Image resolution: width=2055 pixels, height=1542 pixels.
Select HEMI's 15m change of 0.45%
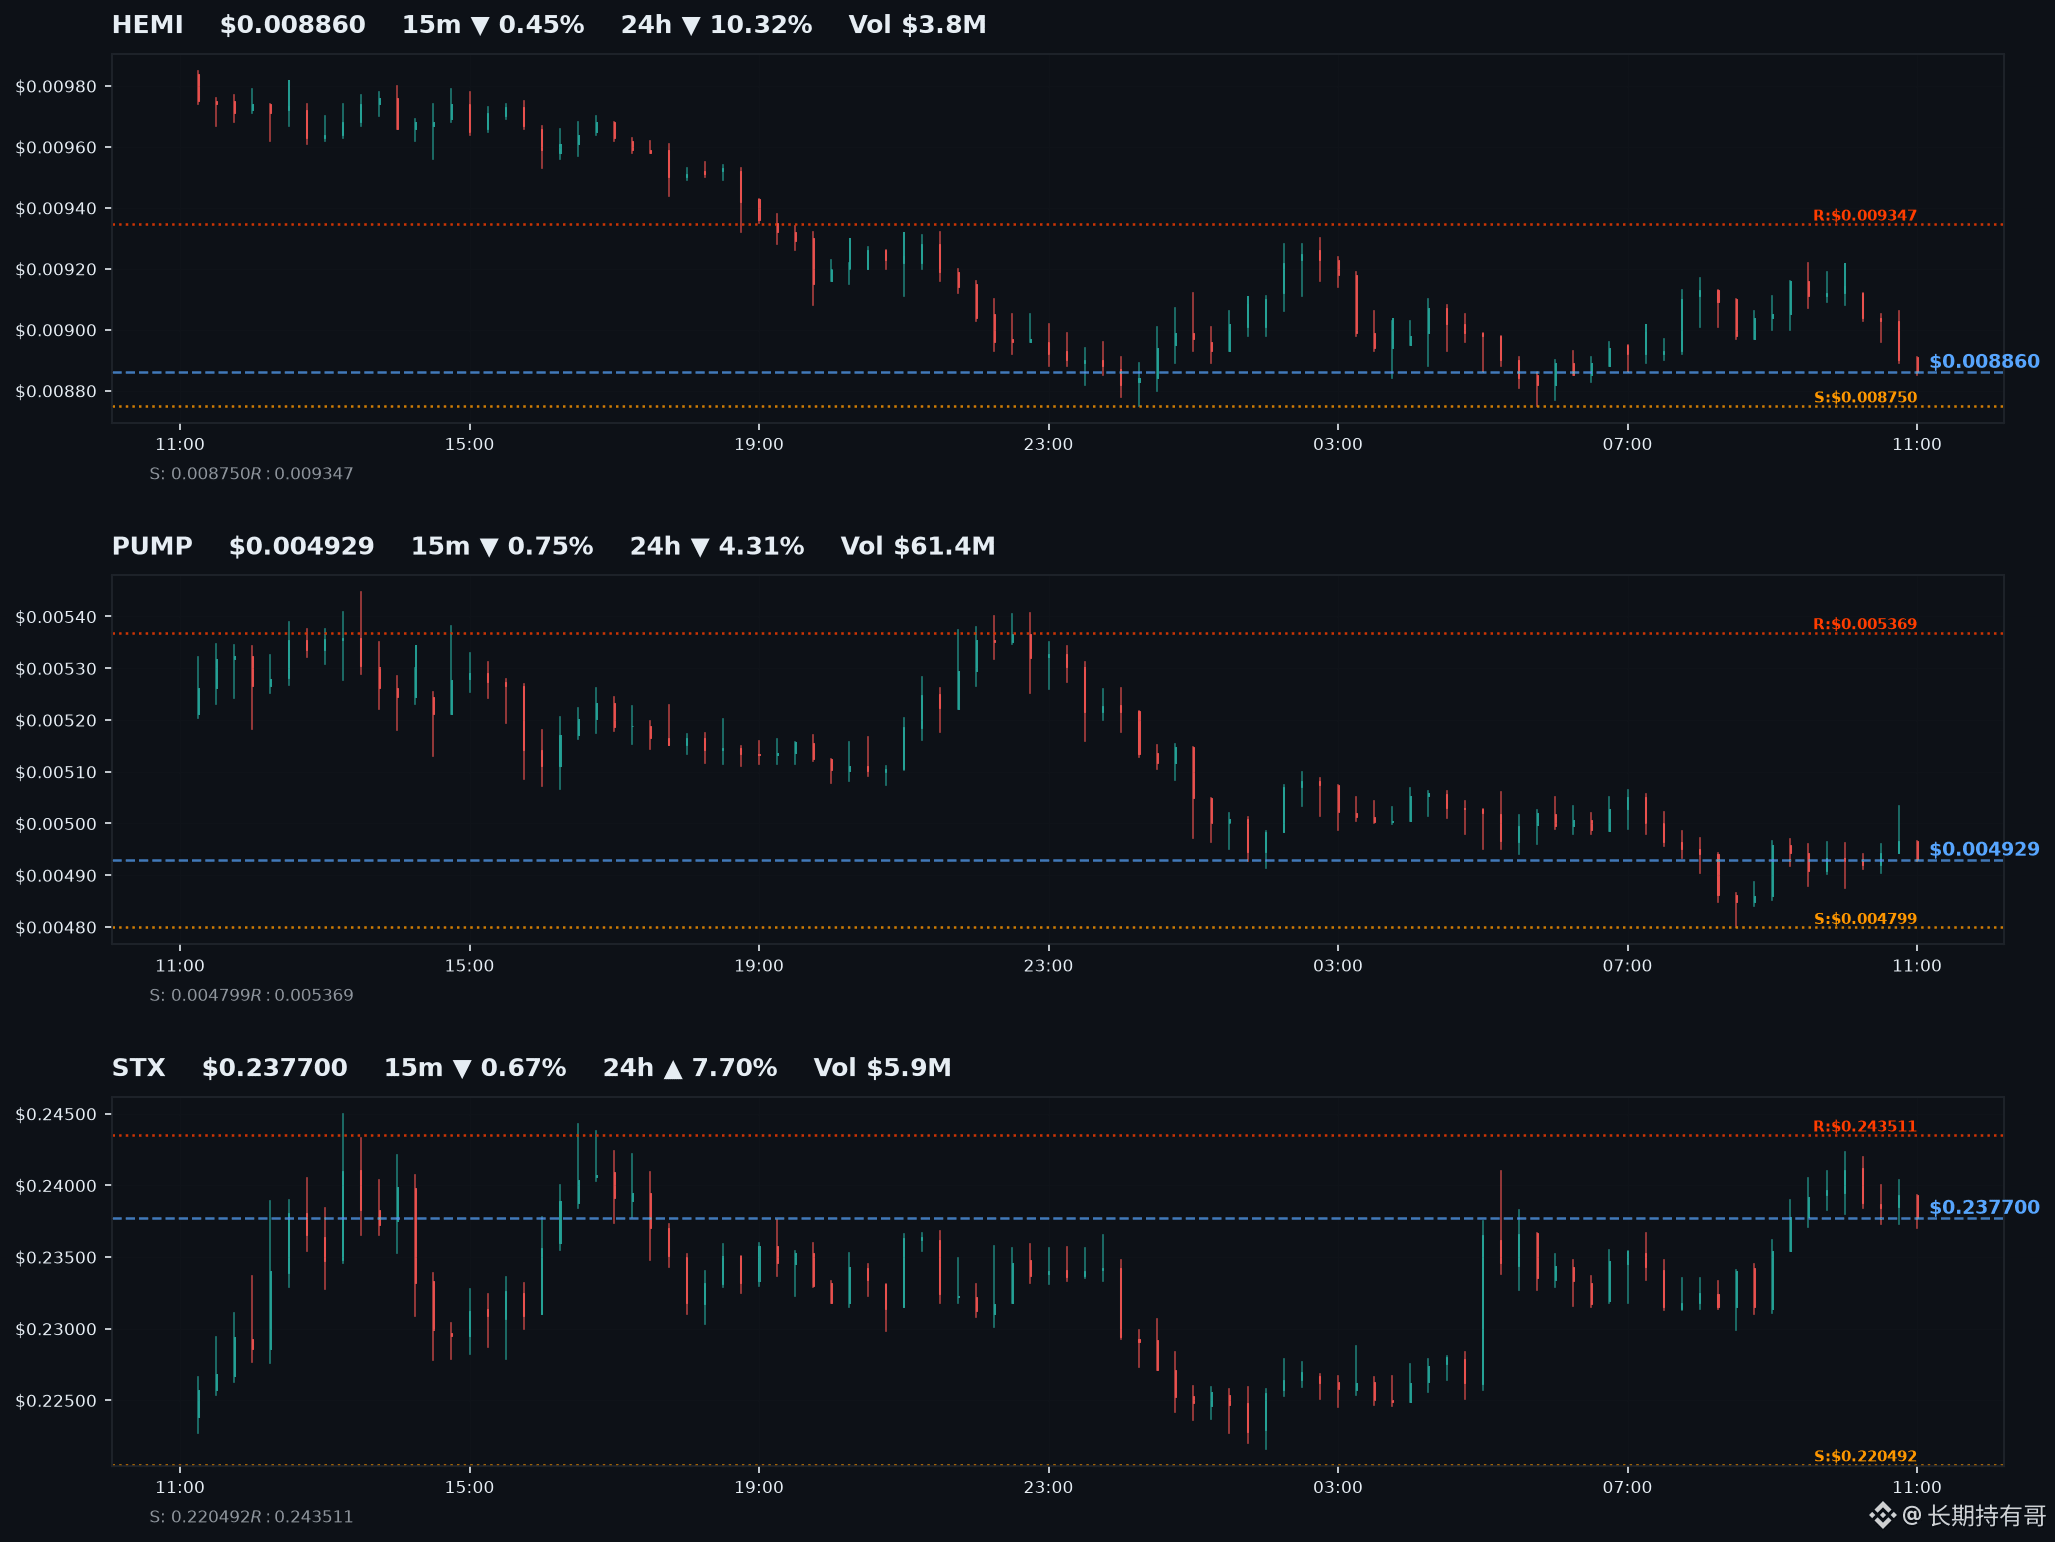tap(493, 25)
